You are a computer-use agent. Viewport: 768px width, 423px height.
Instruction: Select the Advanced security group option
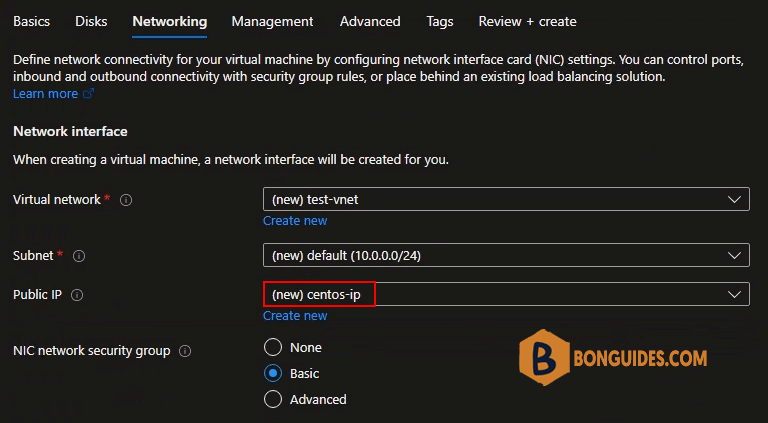pyautogui.click(x=273, y=400)
